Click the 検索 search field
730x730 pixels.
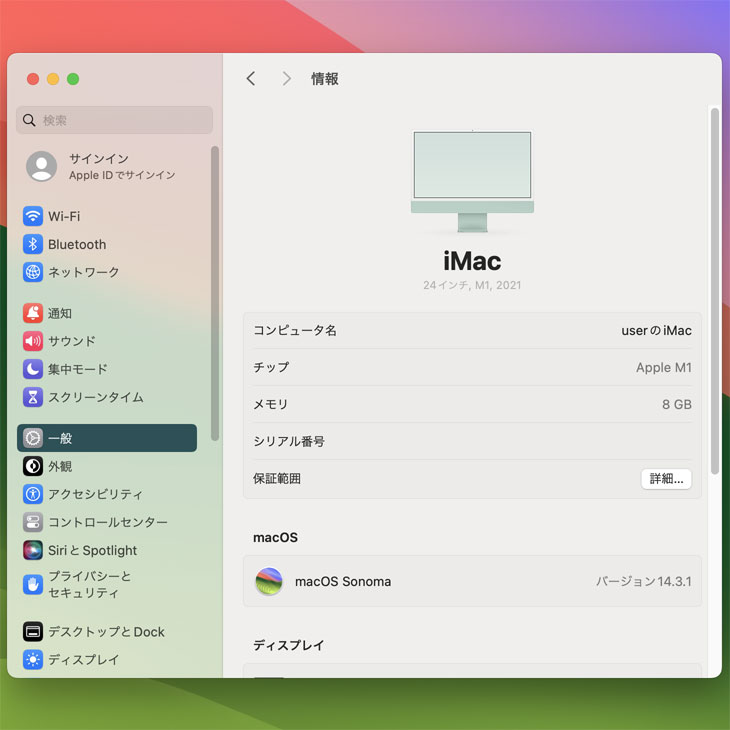pyautogui.click(x=115, y=120)
